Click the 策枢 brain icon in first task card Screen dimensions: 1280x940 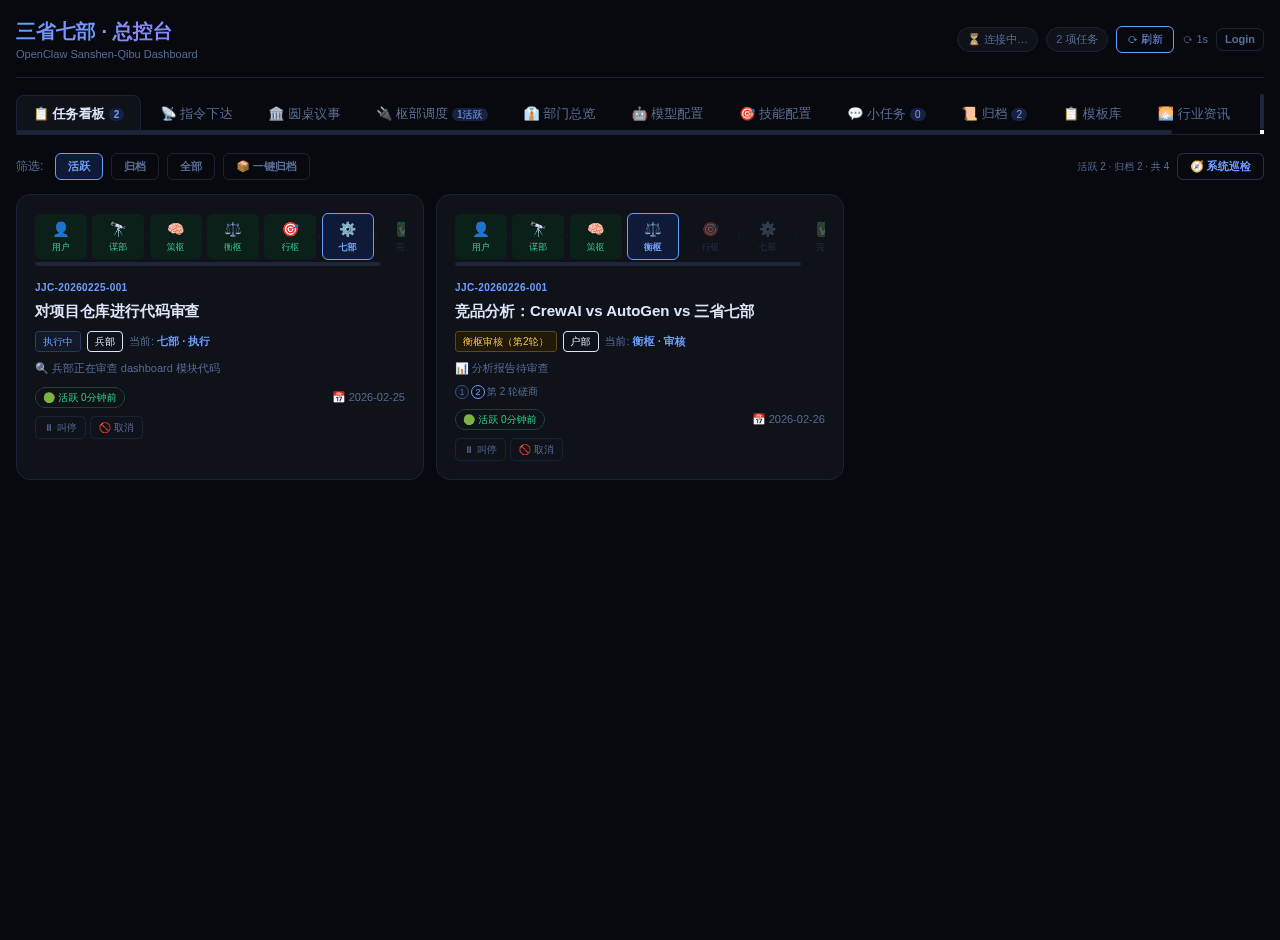point(175,236)
